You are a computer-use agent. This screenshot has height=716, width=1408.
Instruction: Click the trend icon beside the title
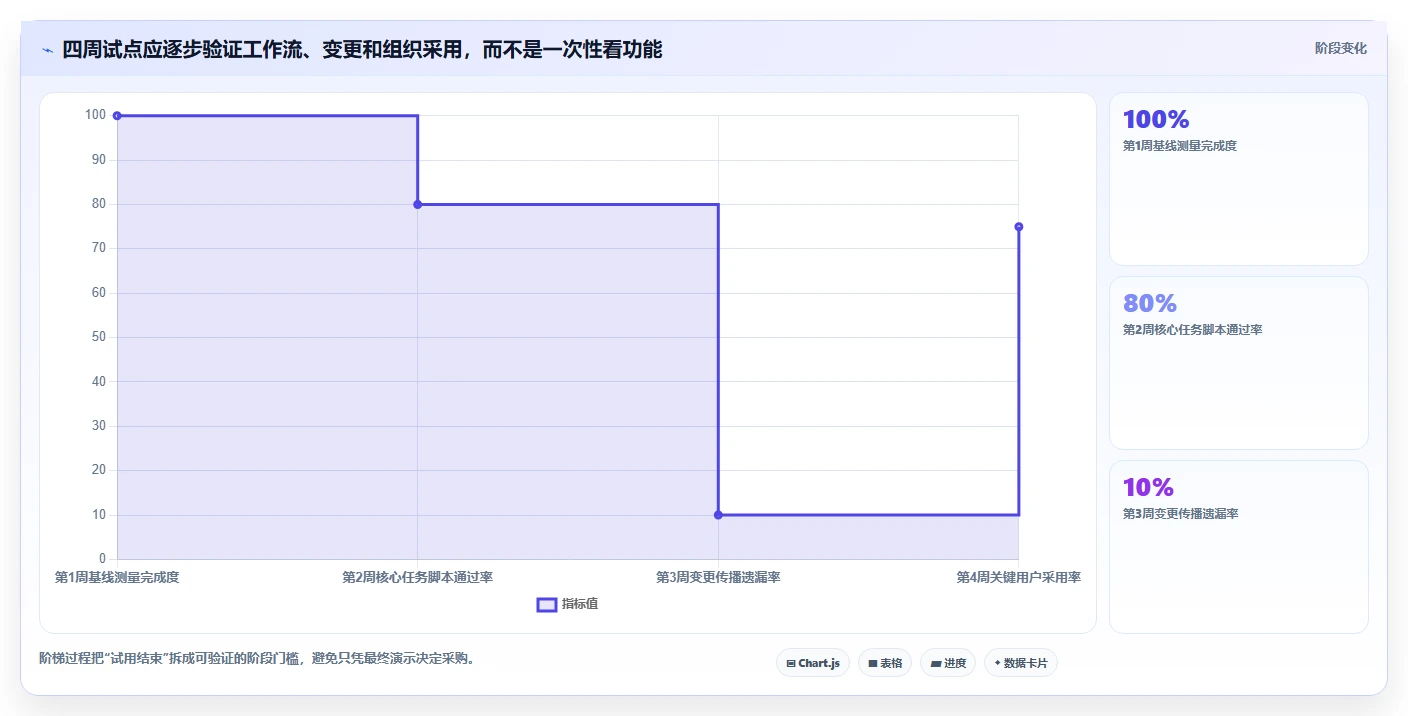[x=47, y=50]
